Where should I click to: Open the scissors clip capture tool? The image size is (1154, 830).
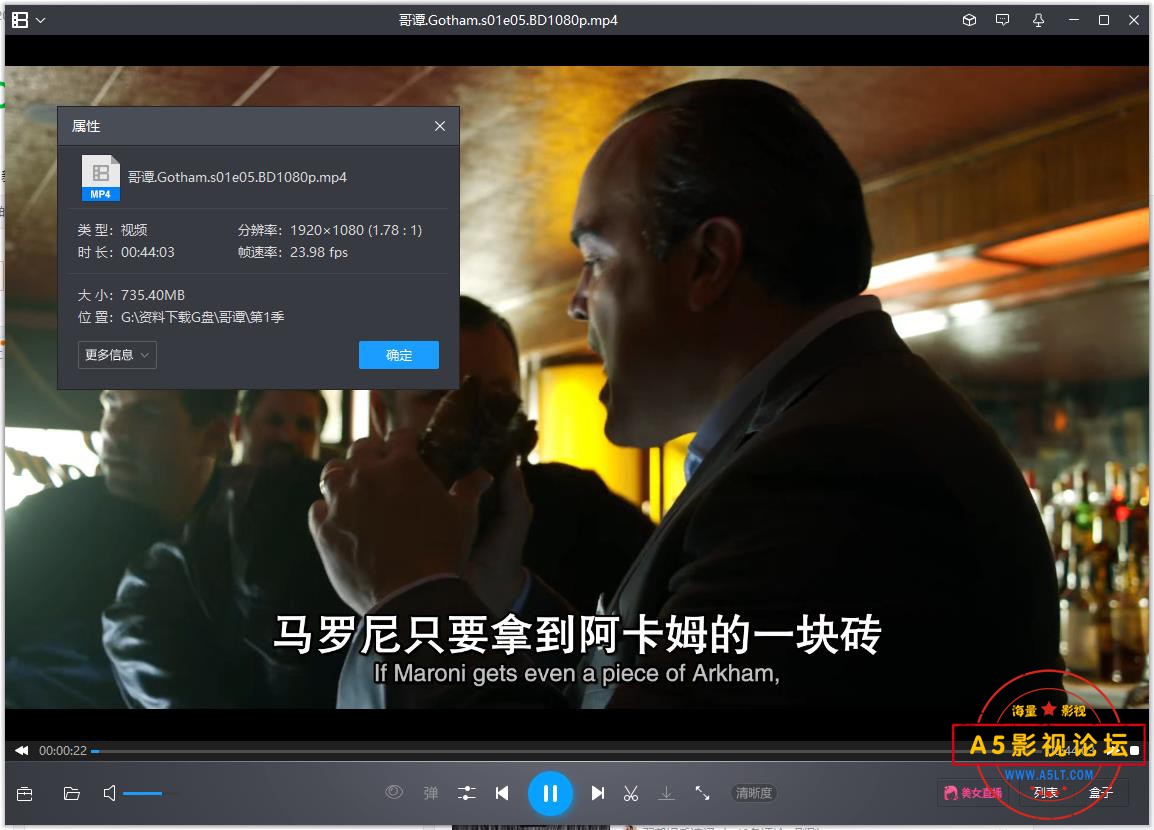[631, 792]
